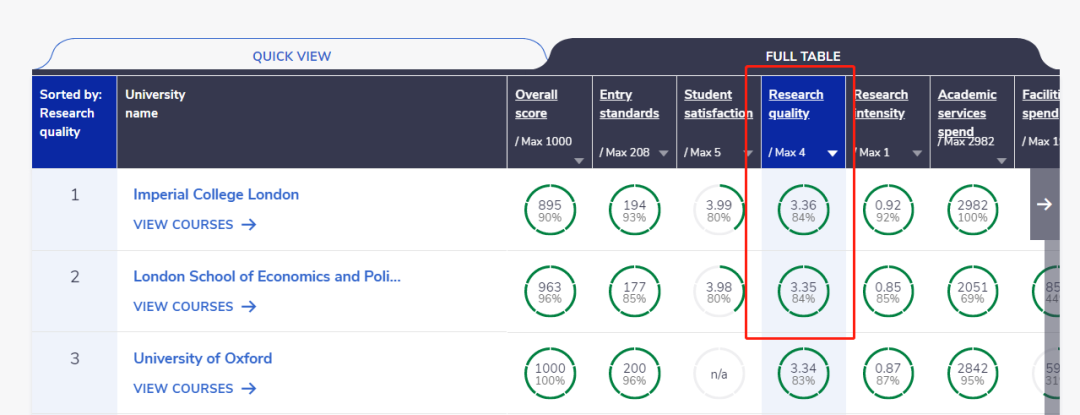The image size is (1080, 415).
Task: Click the Entry standards sort arrow
Action: pos(663,153)
